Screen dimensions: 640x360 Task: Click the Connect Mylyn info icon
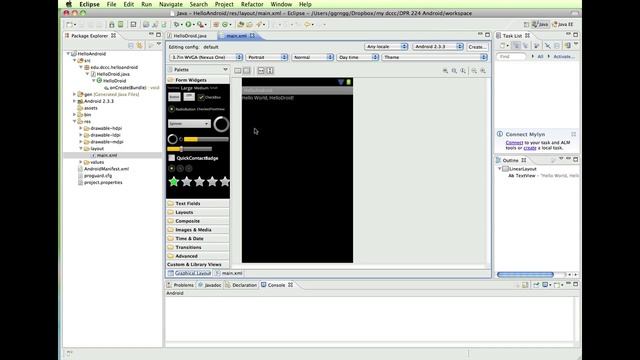(x=500, y=134)
